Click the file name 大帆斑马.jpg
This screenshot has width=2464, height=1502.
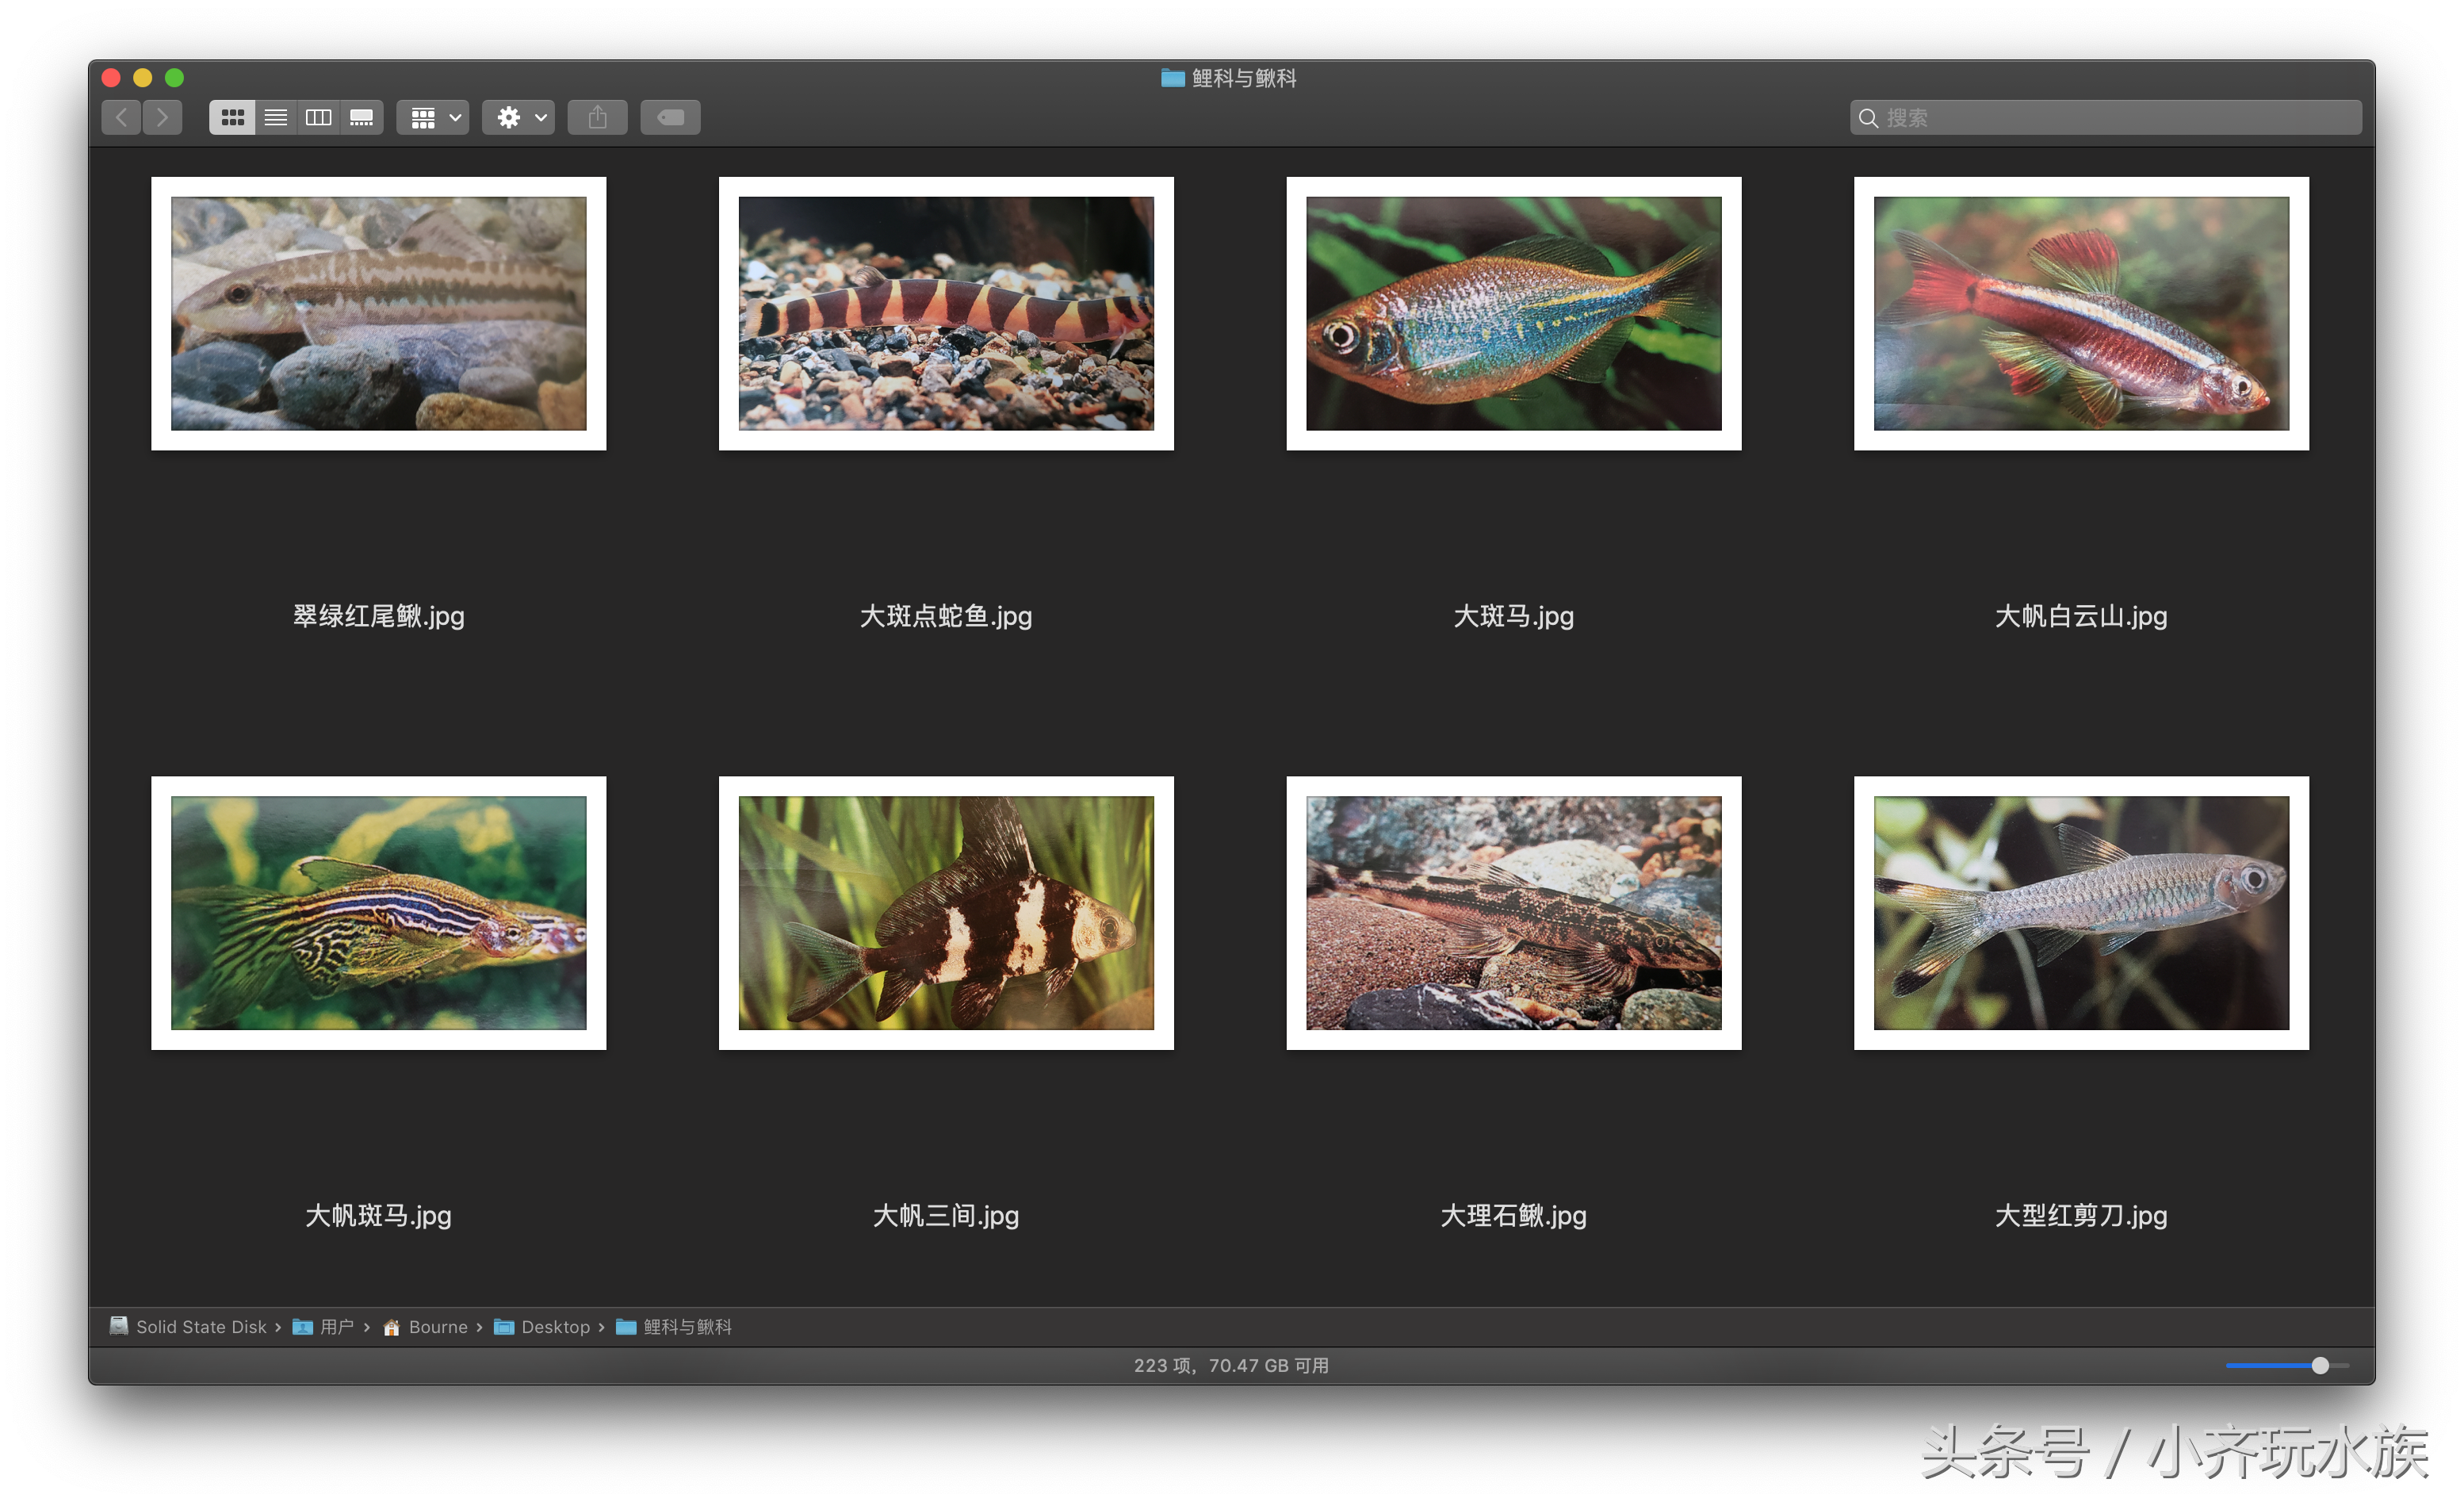pos(379,1216)
